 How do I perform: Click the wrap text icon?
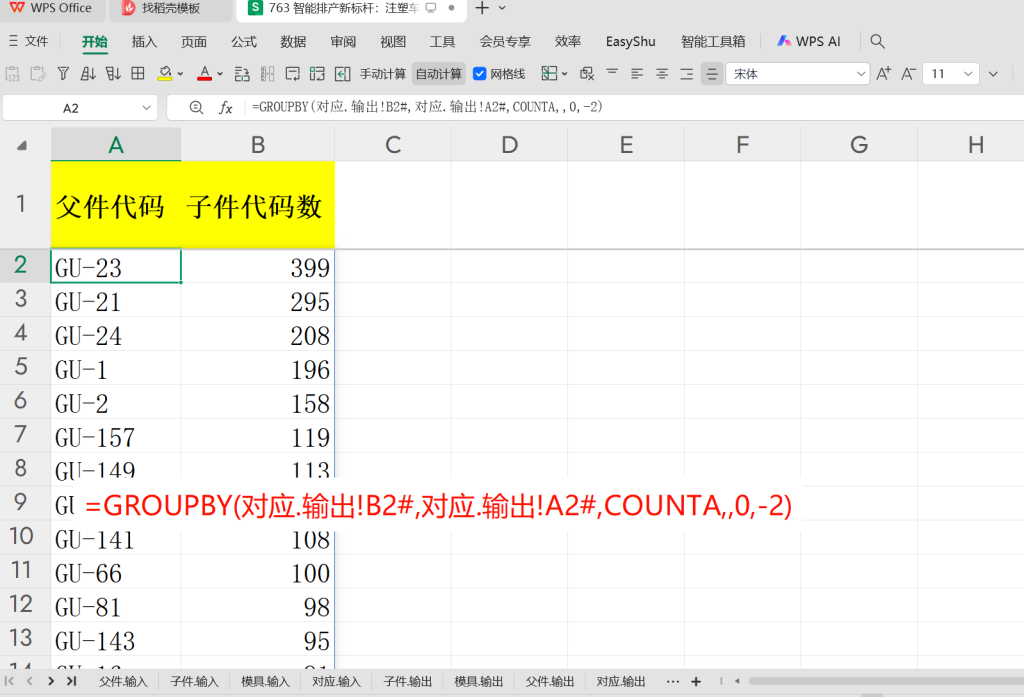[x=293, y=74]
